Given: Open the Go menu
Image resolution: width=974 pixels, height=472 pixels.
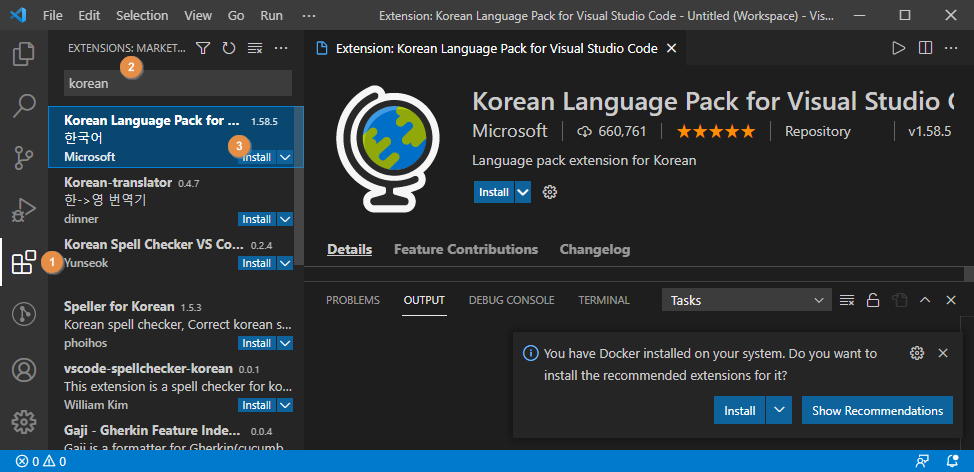Looking at the screenshot, I should (x=236, y=16).
